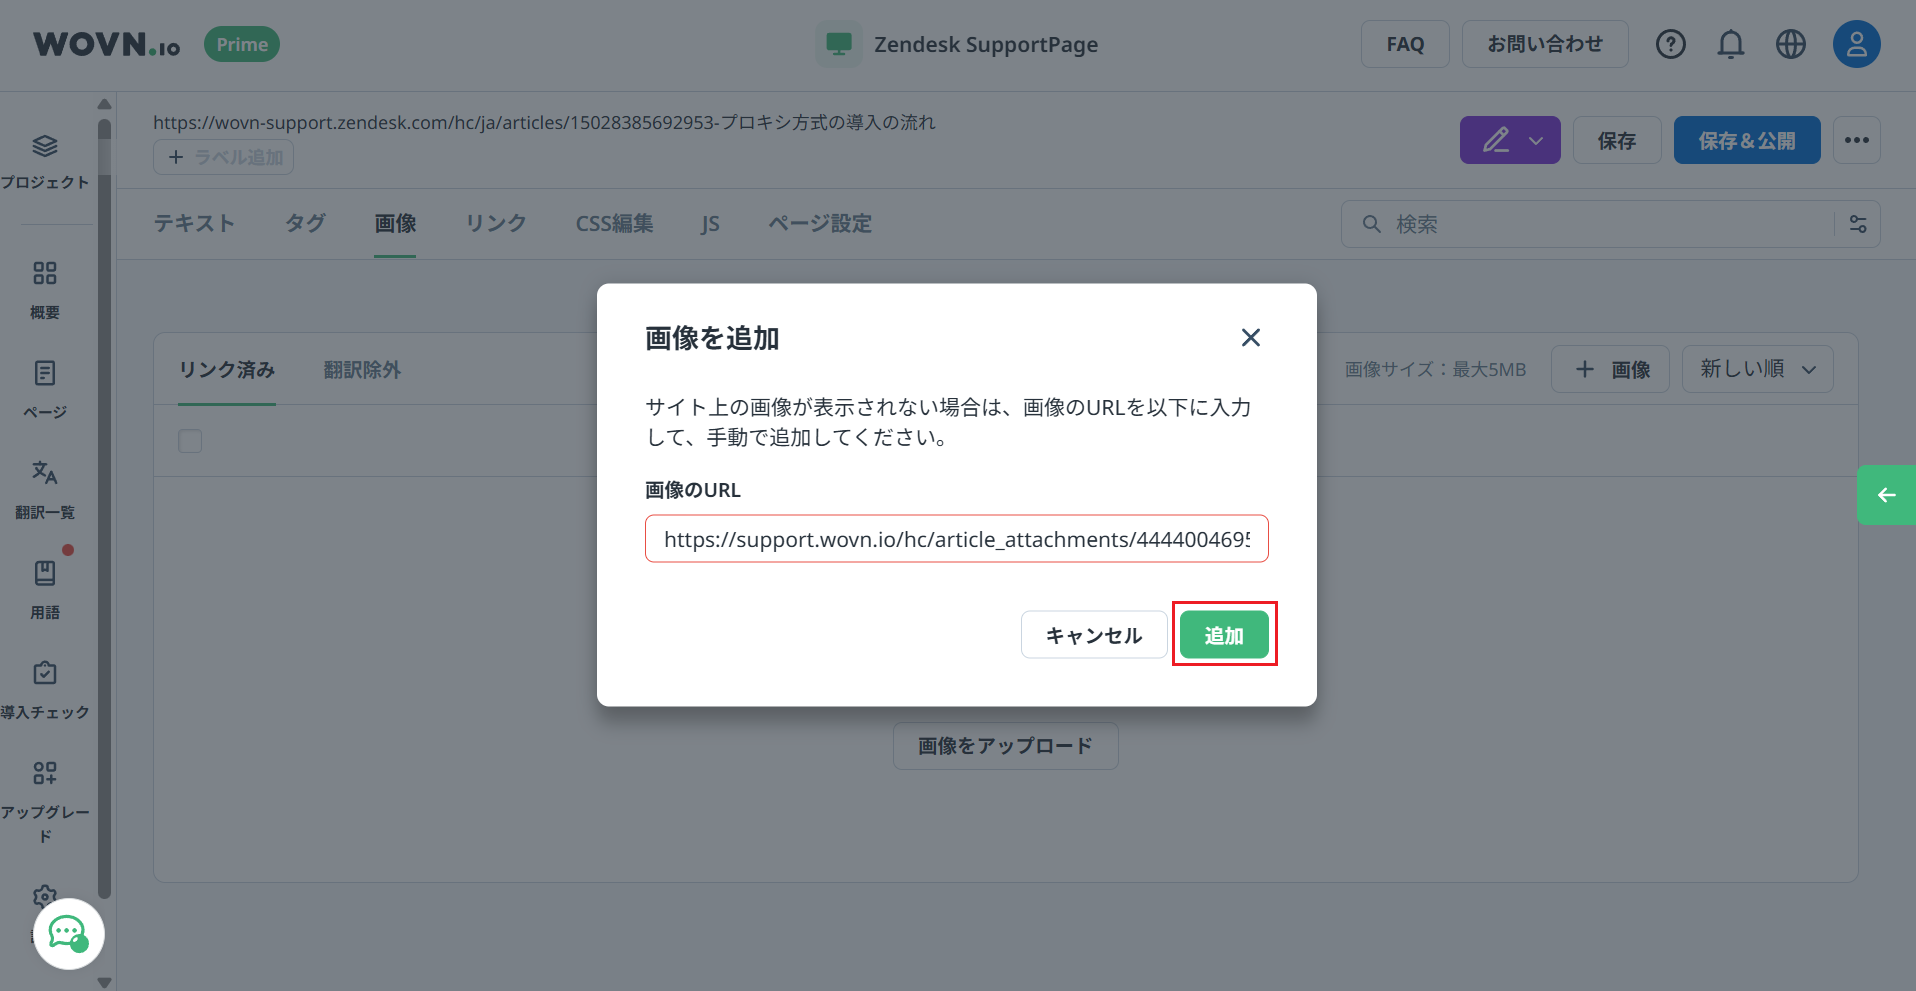Click the 保存&公開 button

(x=1747, y=140)
